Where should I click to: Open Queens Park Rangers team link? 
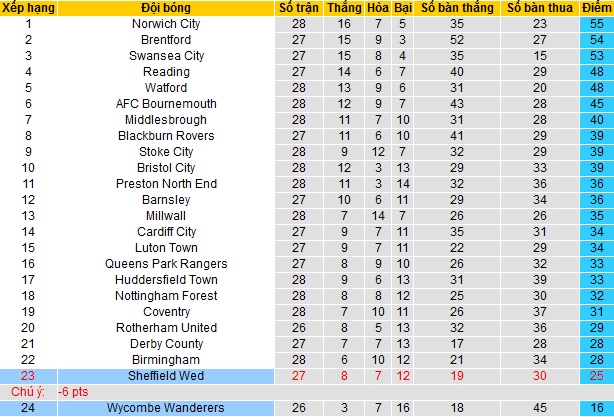[x=165, y=264]
